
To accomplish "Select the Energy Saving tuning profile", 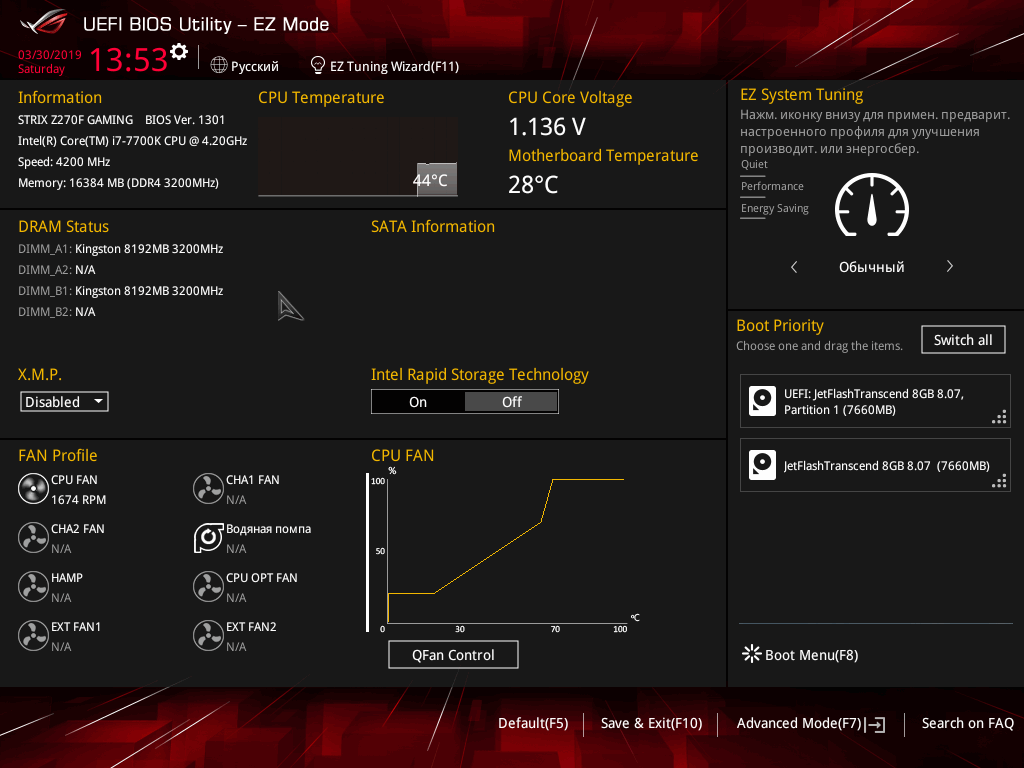I will (x=775, y=208).
